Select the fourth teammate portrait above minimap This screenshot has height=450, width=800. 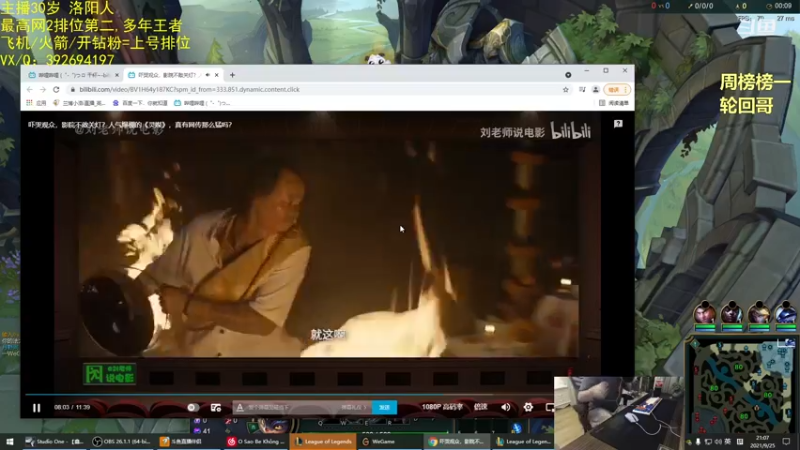tap(786, 313)
